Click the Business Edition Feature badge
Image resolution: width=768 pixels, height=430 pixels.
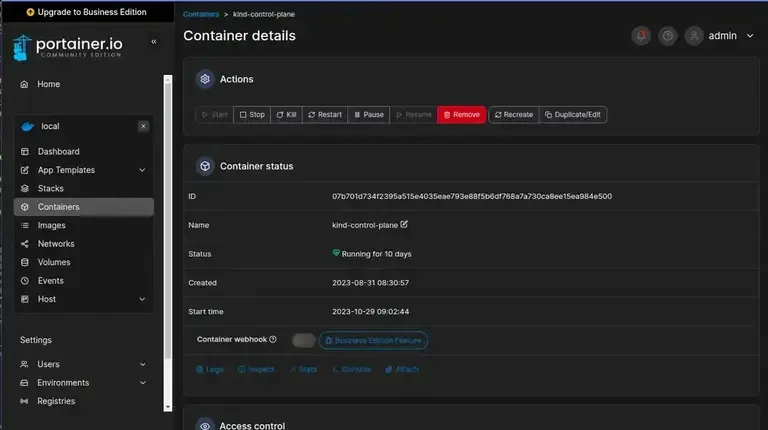373,340
